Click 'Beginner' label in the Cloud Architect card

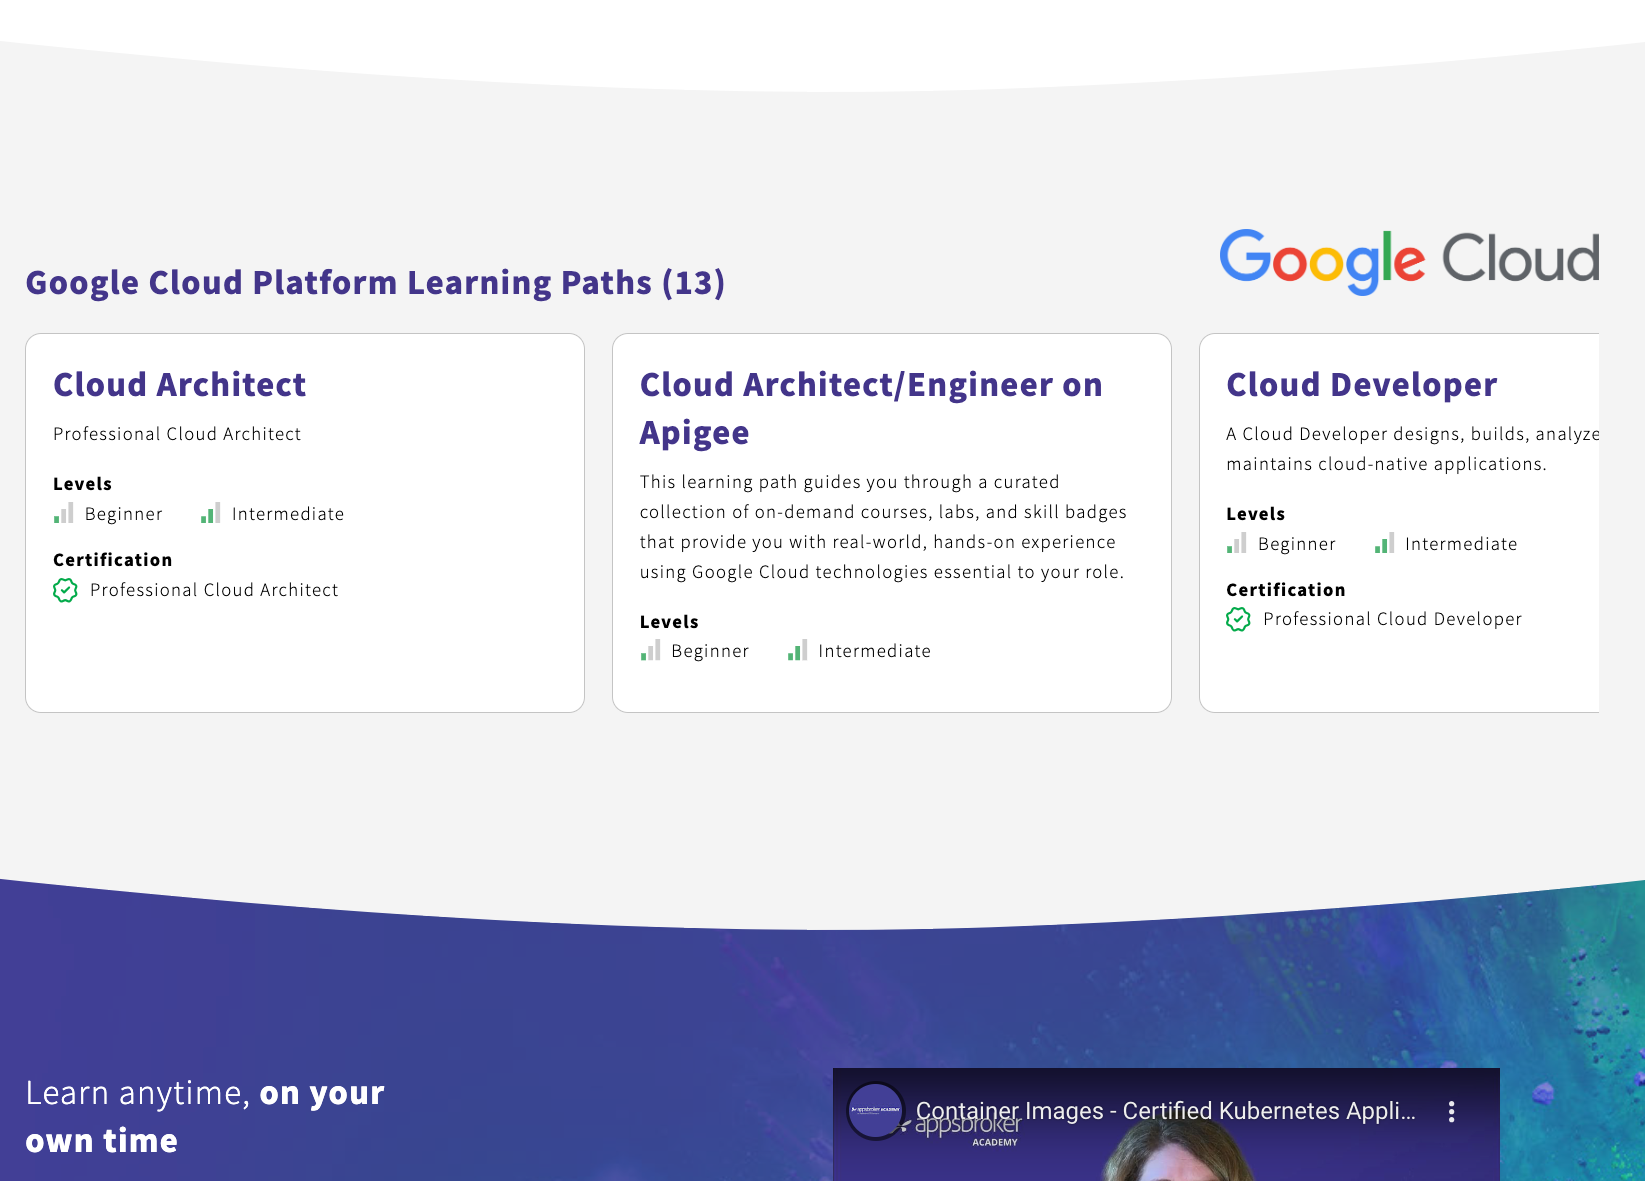(123, 514)
